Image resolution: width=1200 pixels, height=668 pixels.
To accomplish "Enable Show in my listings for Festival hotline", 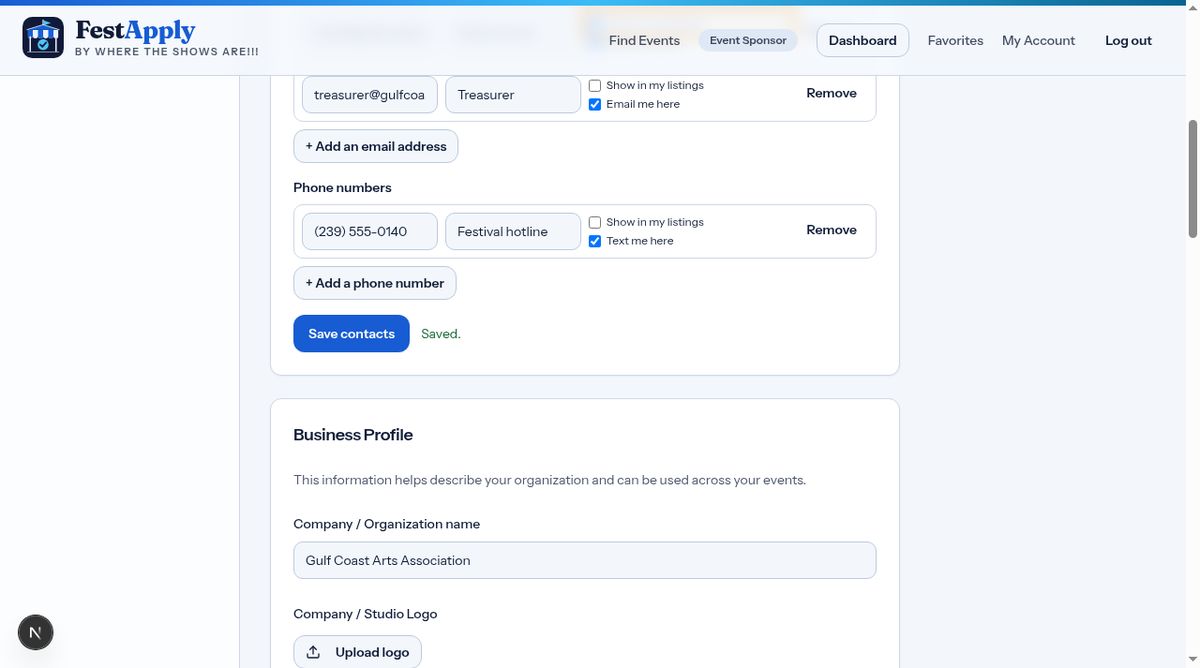I will 595,222.
